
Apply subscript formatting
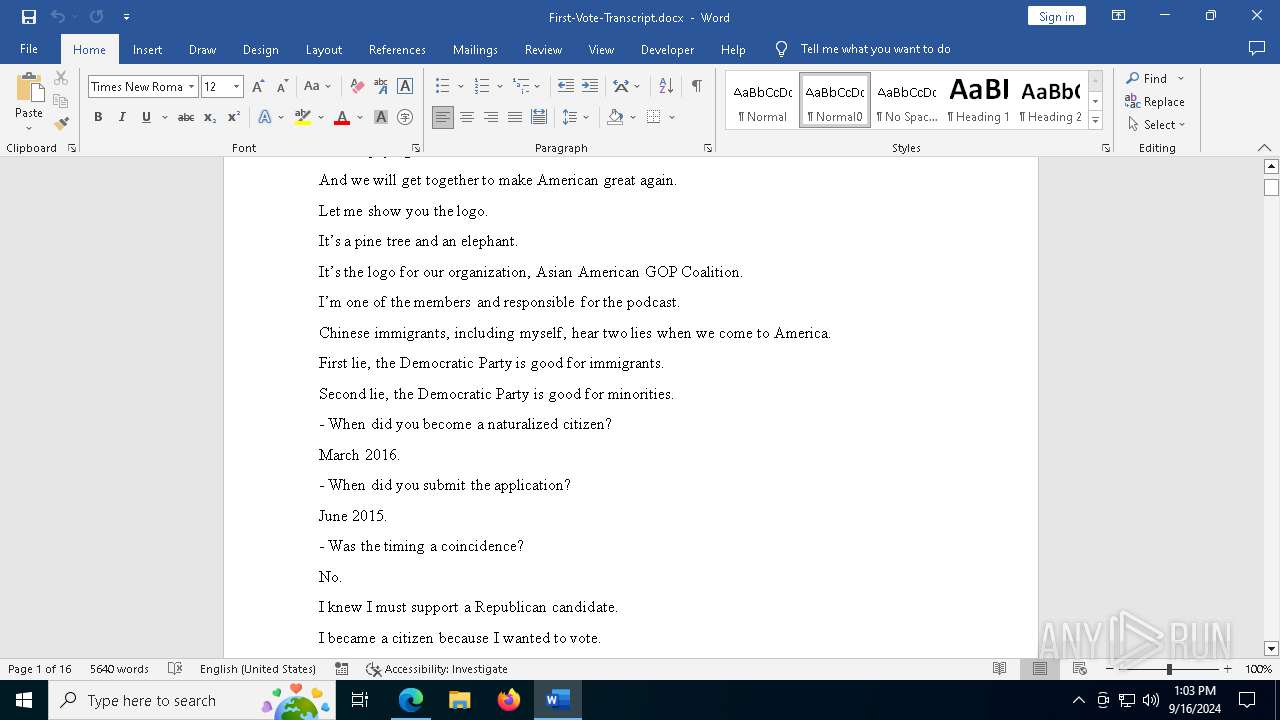pyautogui.click(x=210, y=117)
